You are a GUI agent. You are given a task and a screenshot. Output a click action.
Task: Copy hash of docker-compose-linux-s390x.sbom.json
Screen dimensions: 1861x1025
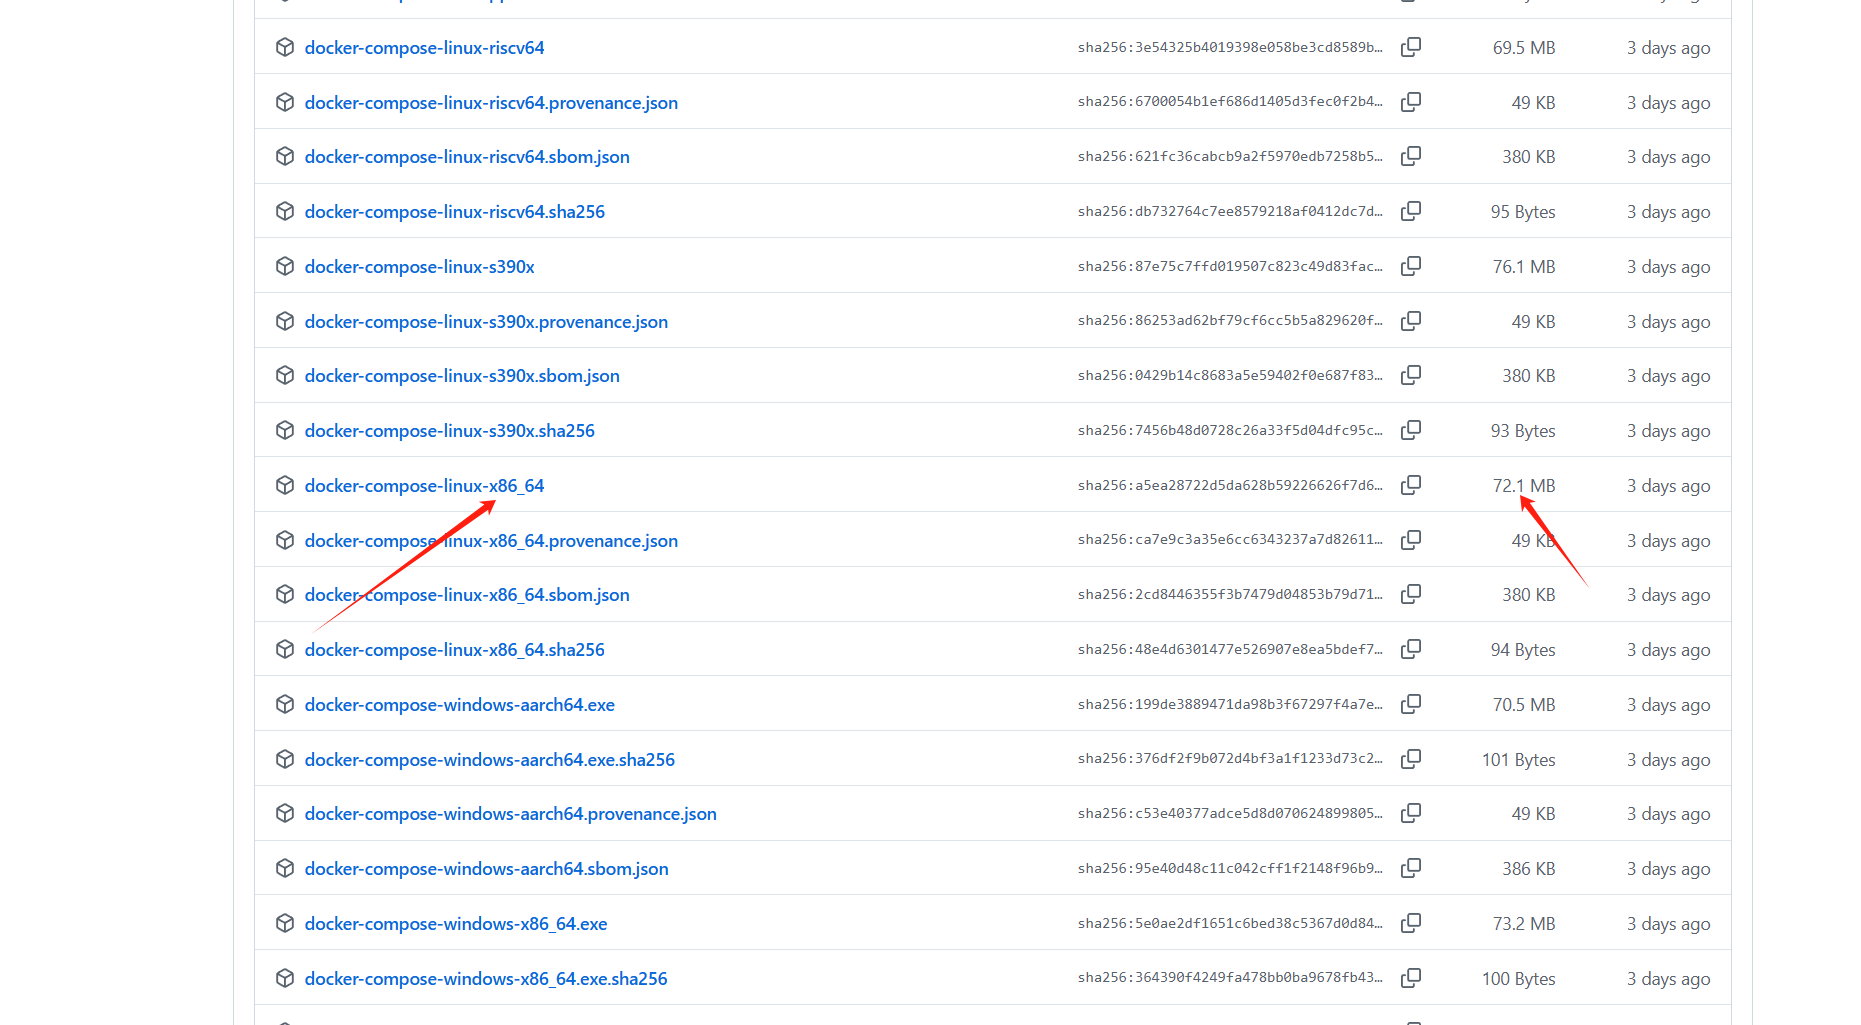pyautogui.click(x=1411, y=375)
